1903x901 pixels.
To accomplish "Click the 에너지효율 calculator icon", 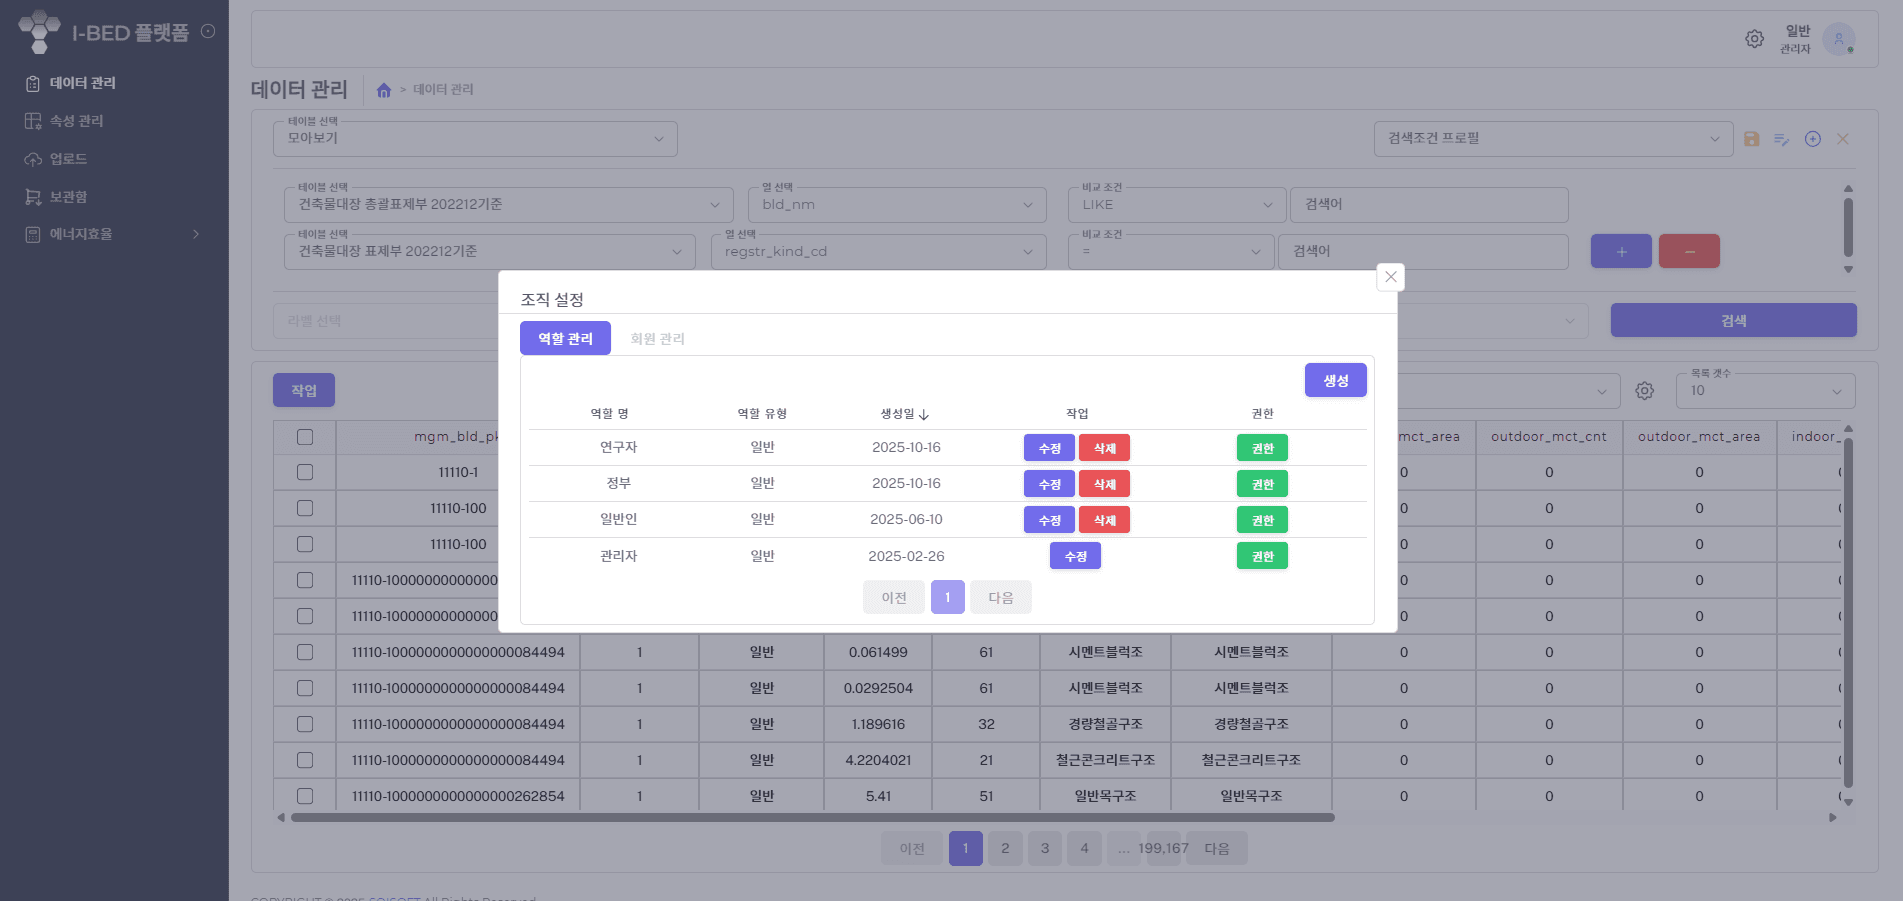I will (33, 234).
